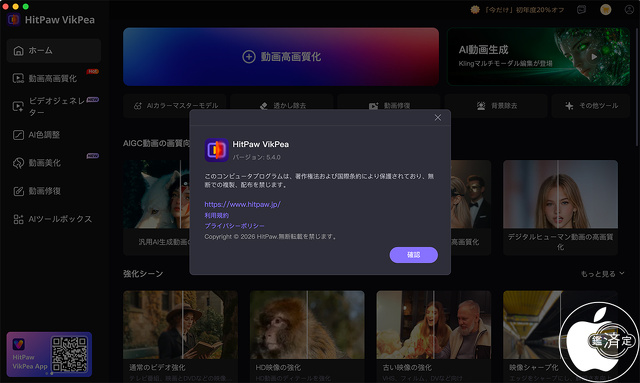Open その他ツール more tools
Image resolution: width=640 pixels, height=383 pixels.
[591, 106]
